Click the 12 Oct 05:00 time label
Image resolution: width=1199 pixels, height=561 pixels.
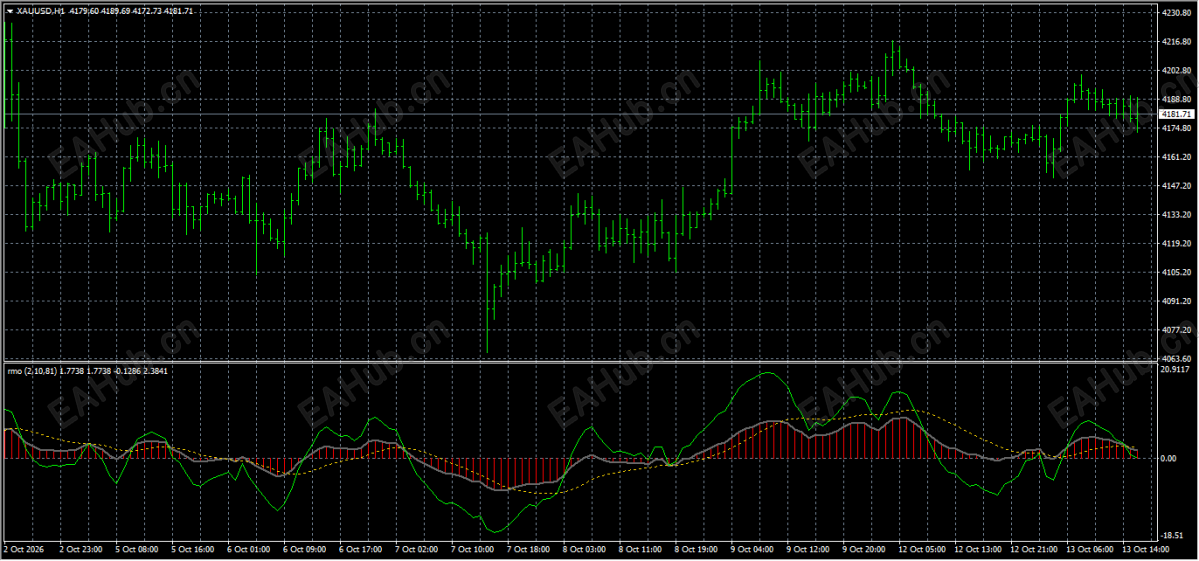[920, 549]
